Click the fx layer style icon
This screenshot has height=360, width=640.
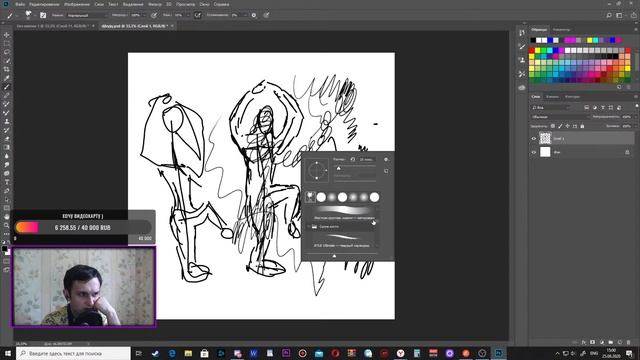pyautogui.click(x=584, y=342)
